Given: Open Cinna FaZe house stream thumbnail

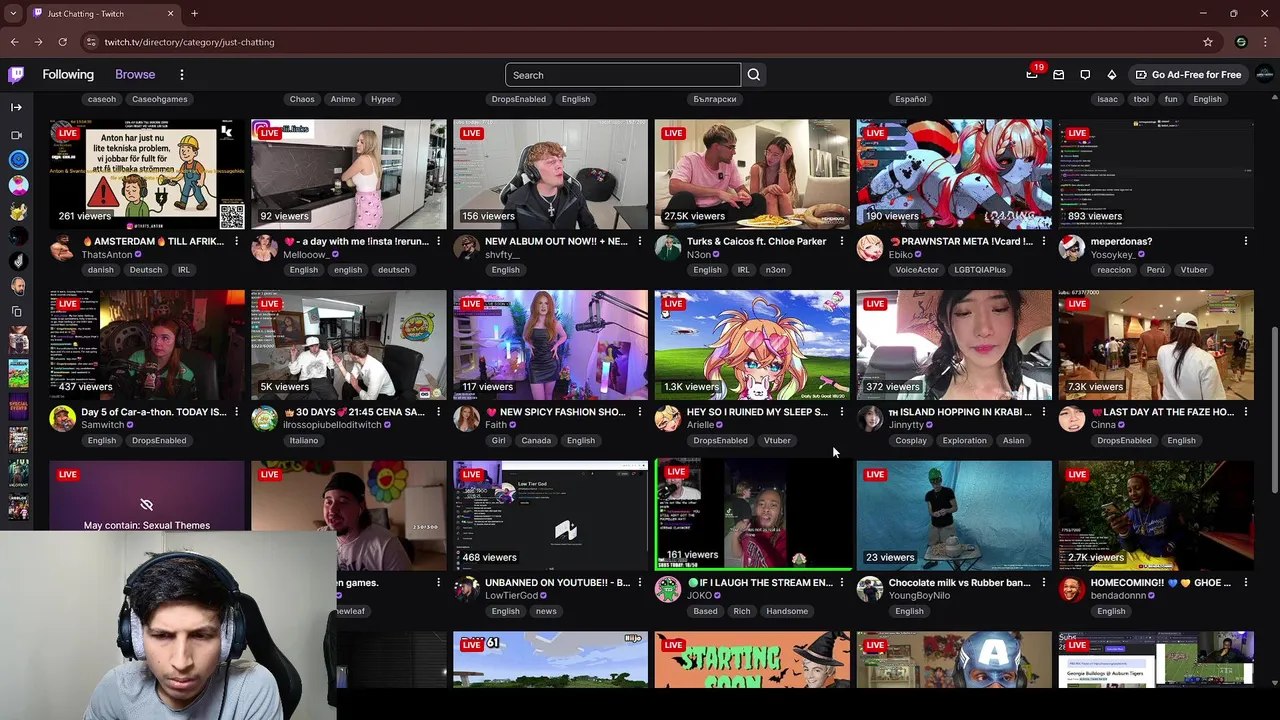Looking at the screenshot, I should [1156, 345].
